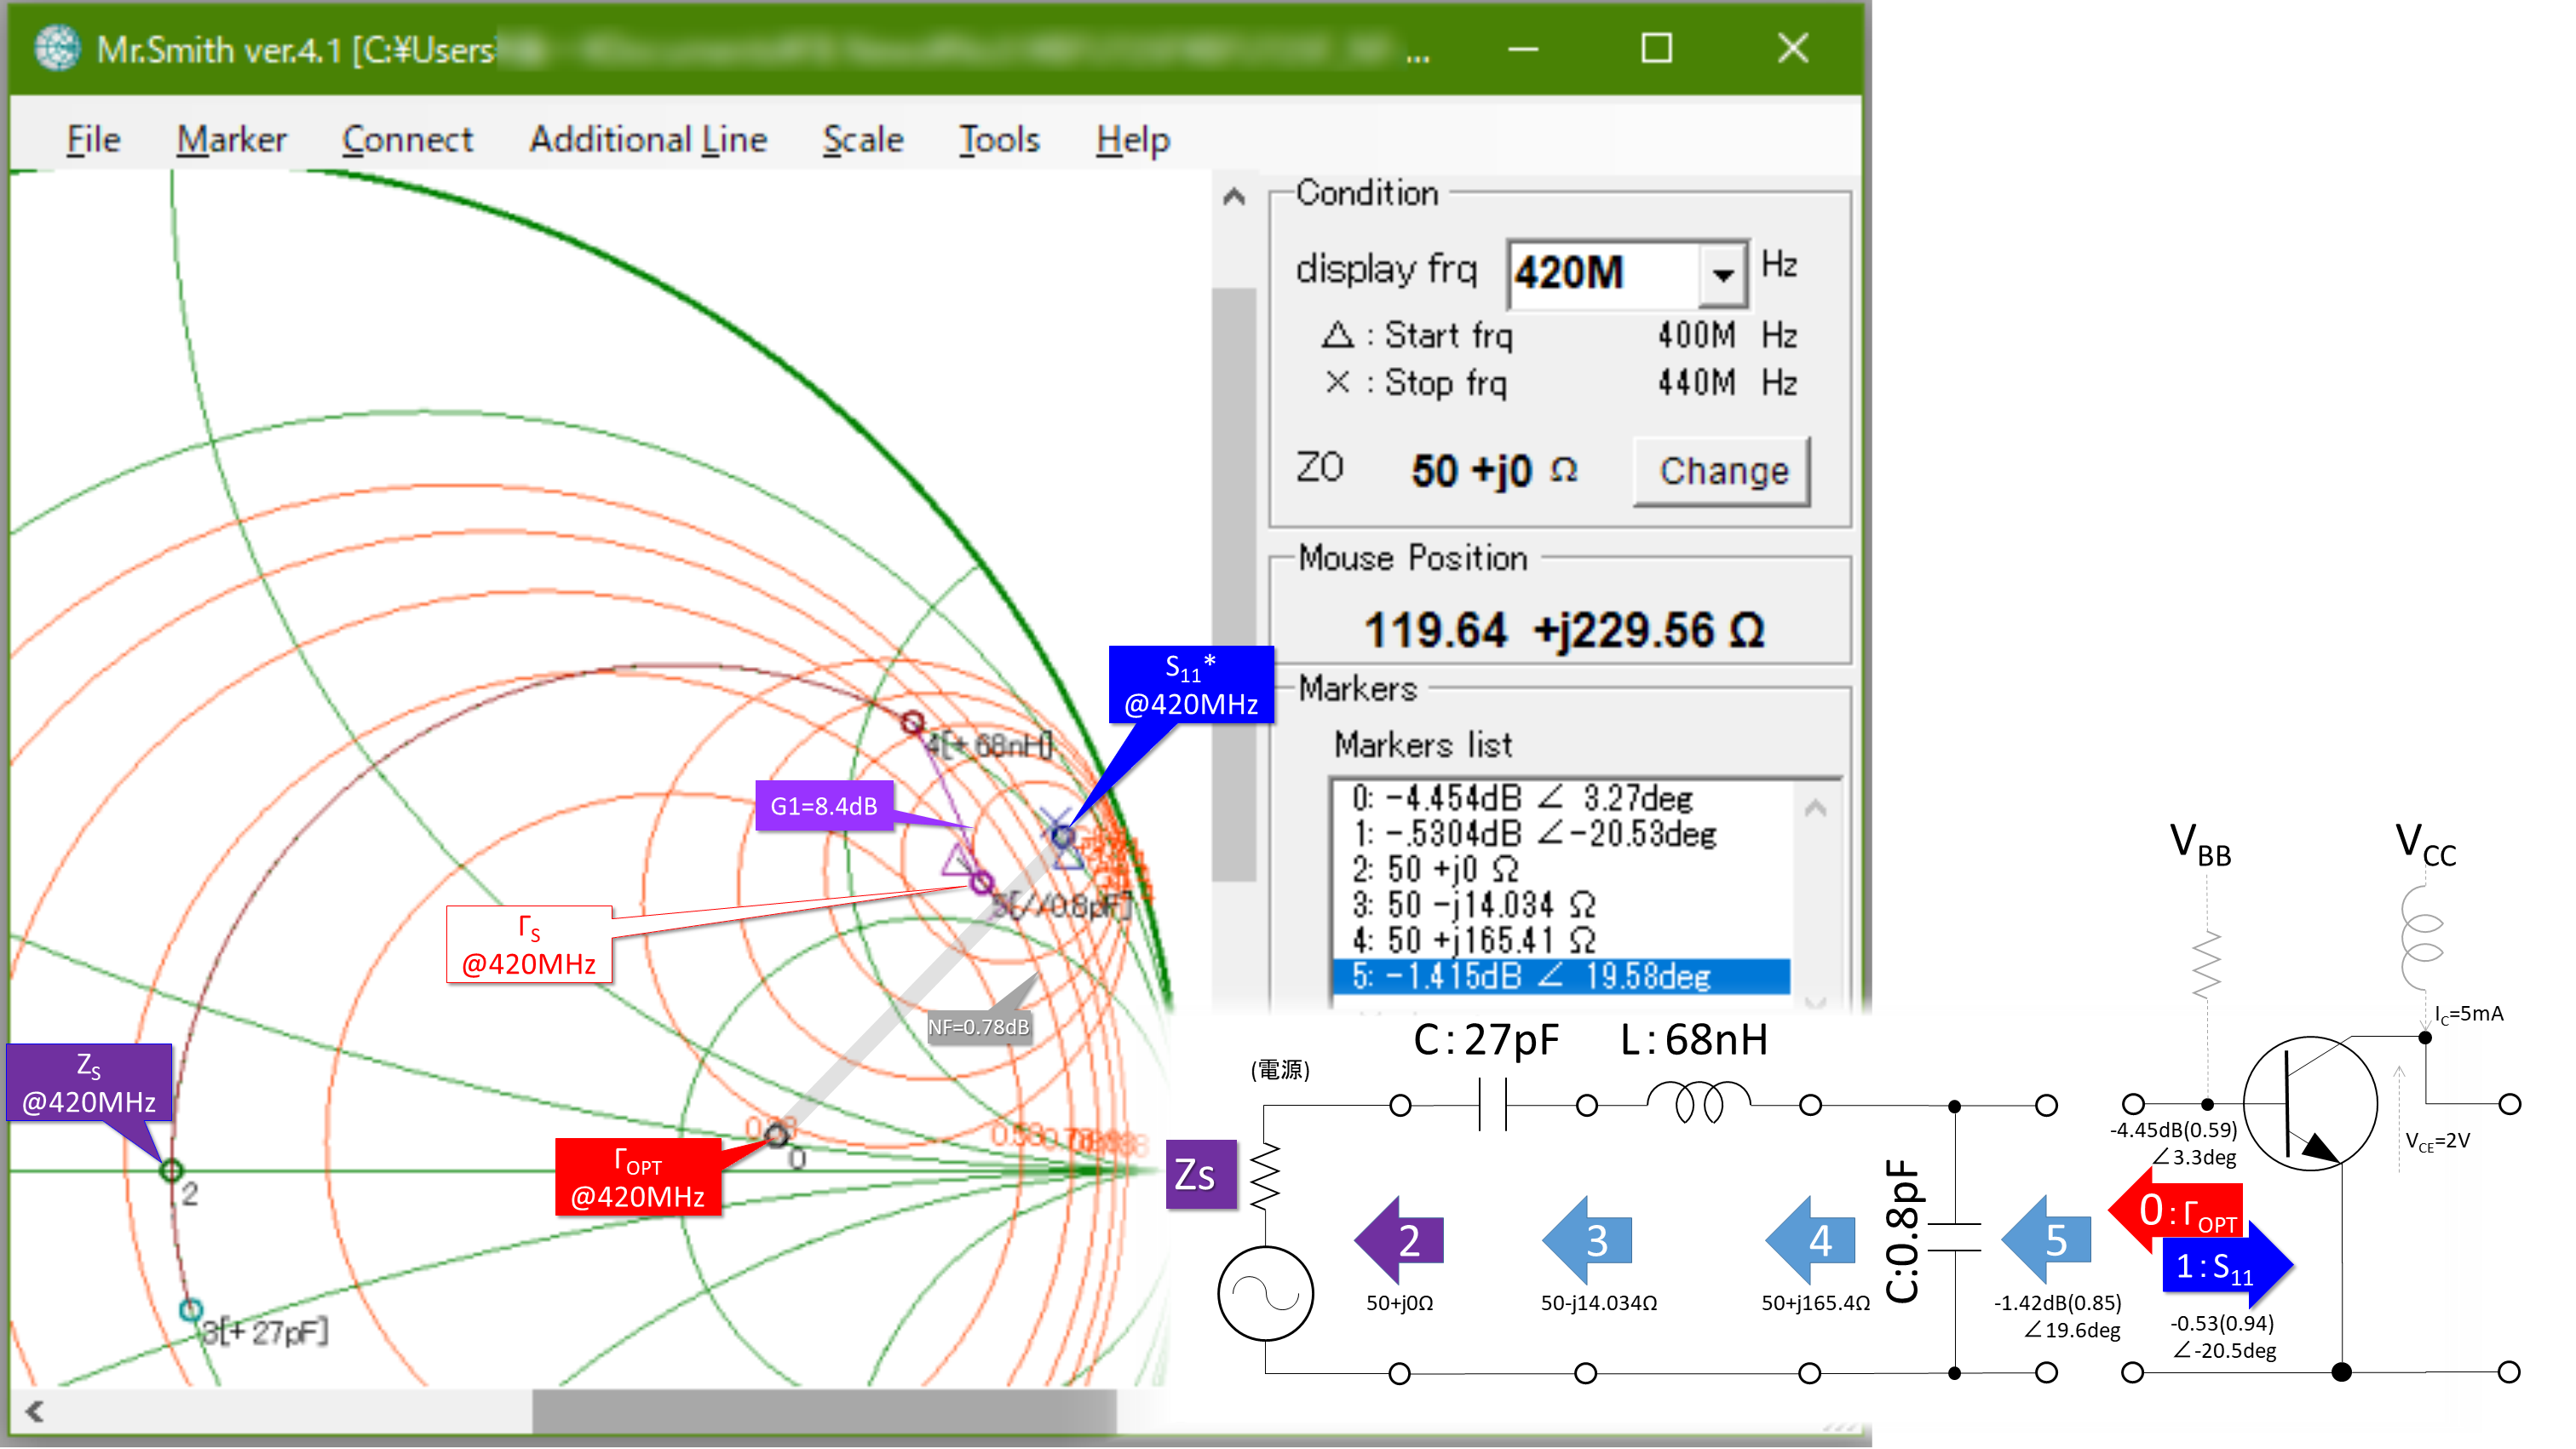Click the NF=0.78dB gray label
This screenshot has width=2576, height=1449.
[x=978, y=1027]
